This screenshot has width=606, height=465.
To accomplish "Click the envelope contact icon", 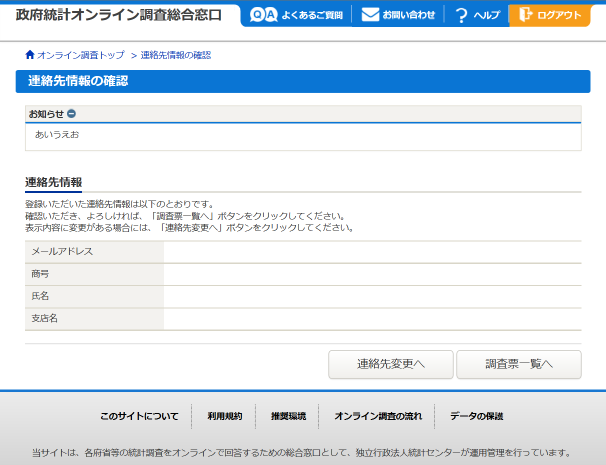I will (x=370, y=15).
